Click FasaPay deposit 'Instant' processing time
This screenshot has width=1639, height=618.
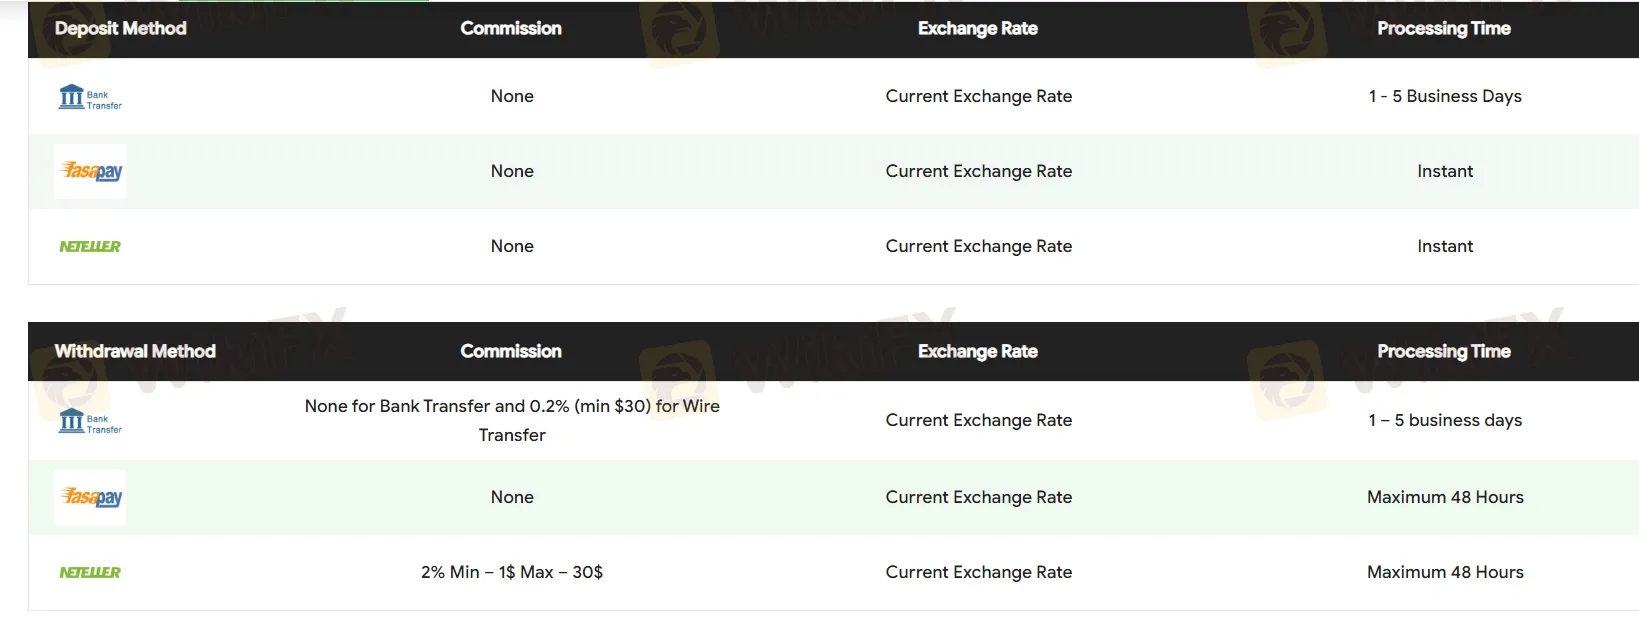(1445, 171)
